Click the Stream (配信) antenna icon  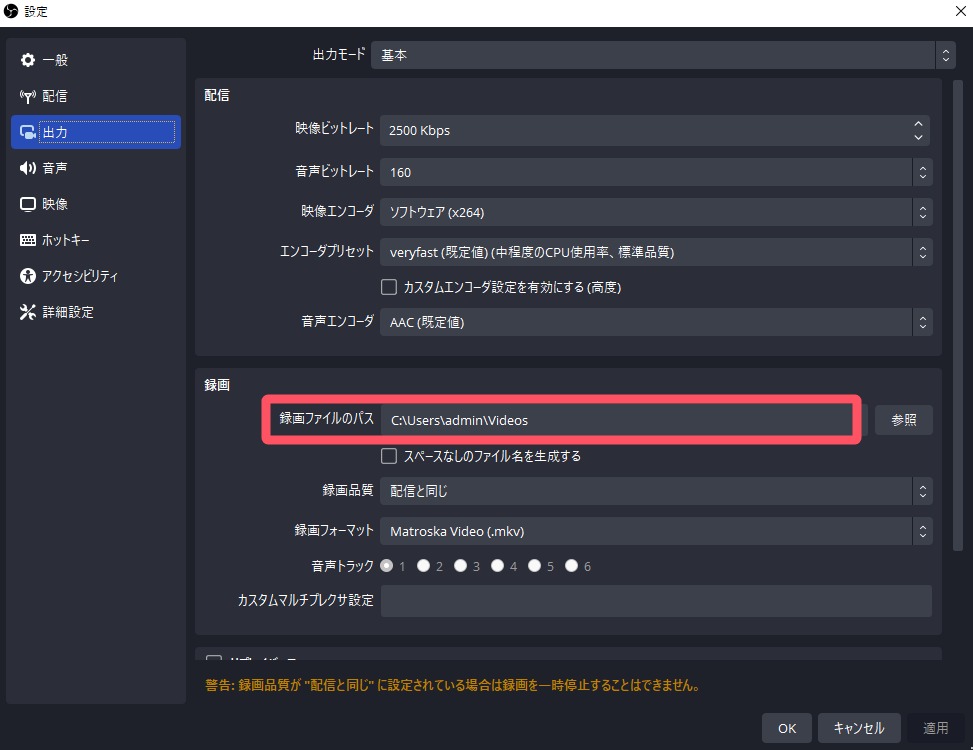coord(28,96)
